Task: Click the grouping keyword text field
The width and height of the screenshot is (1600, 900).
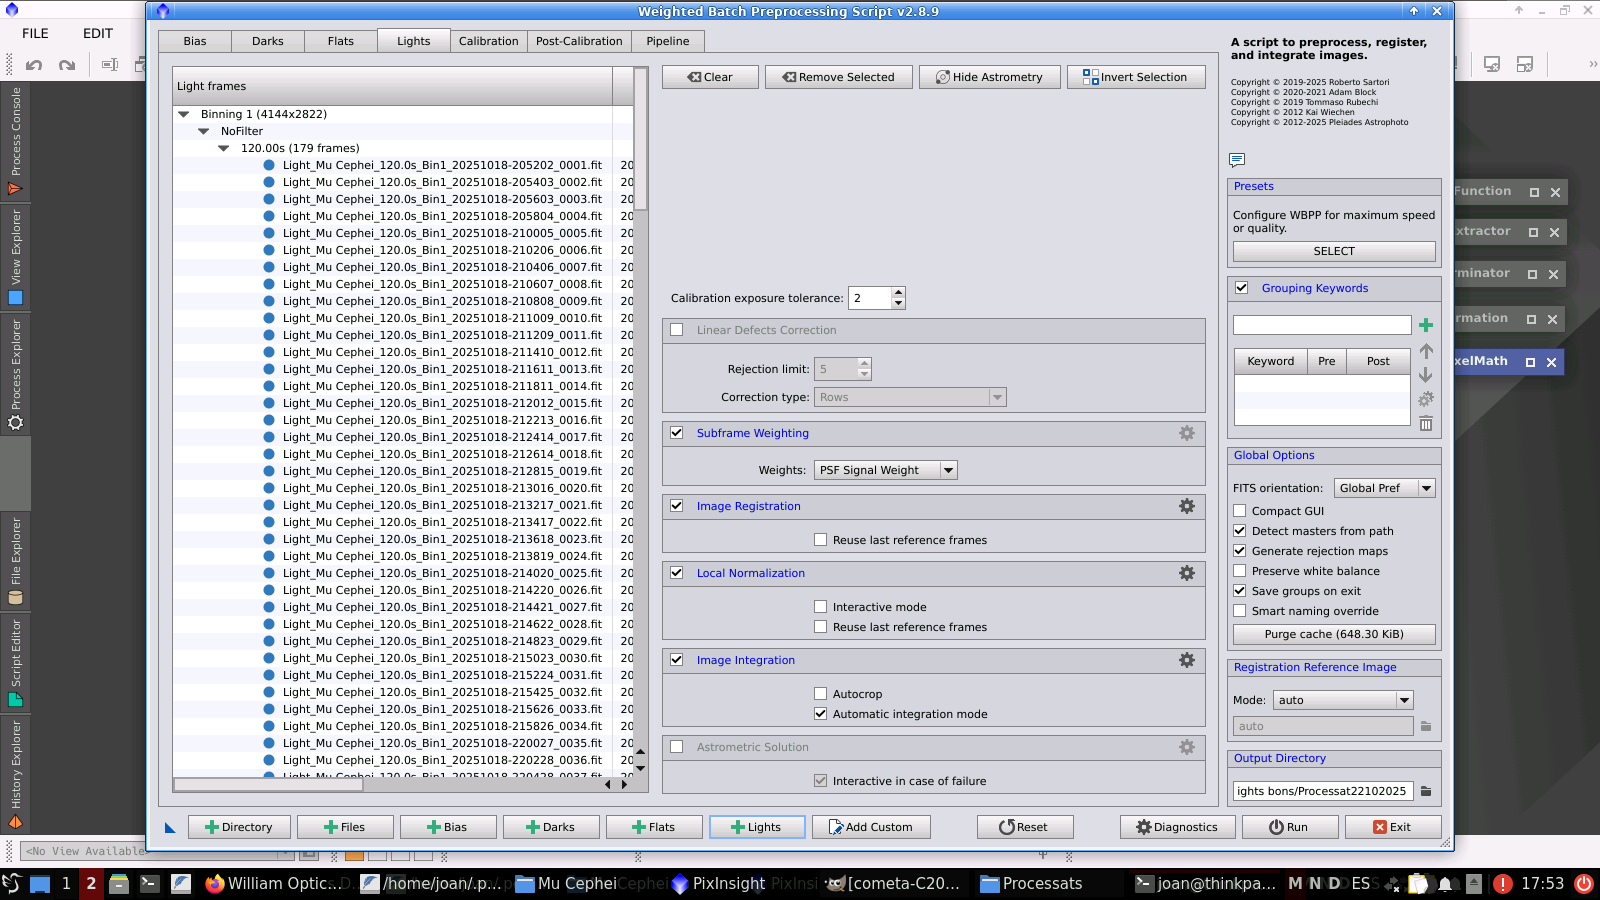Action: [x=1321, y=325]
